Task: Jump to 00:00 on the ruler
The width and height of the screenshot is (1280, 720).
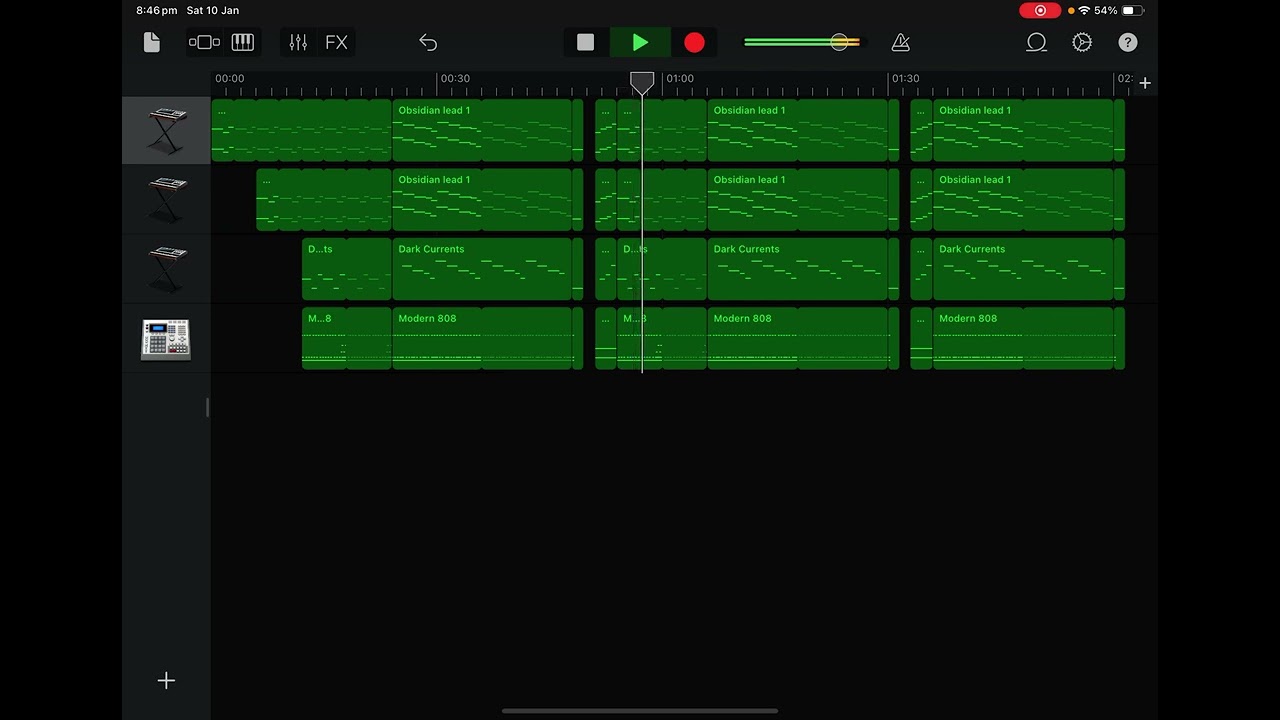Action: click(229, 78)
